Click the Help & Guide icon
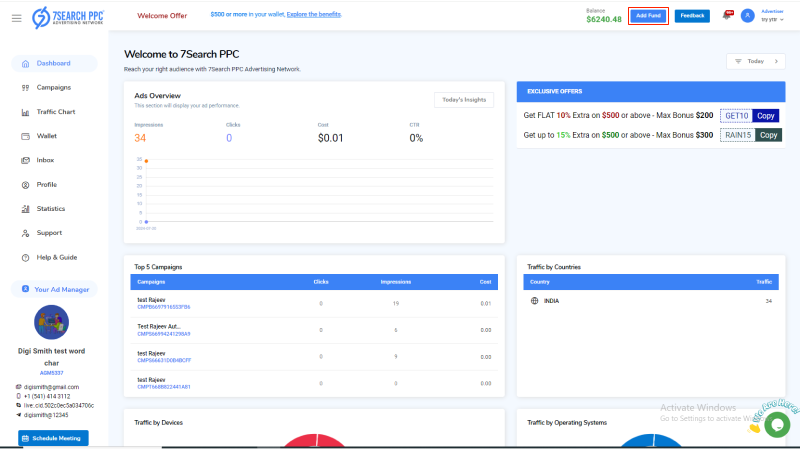The image size is (800, 449). click(26, 258)
